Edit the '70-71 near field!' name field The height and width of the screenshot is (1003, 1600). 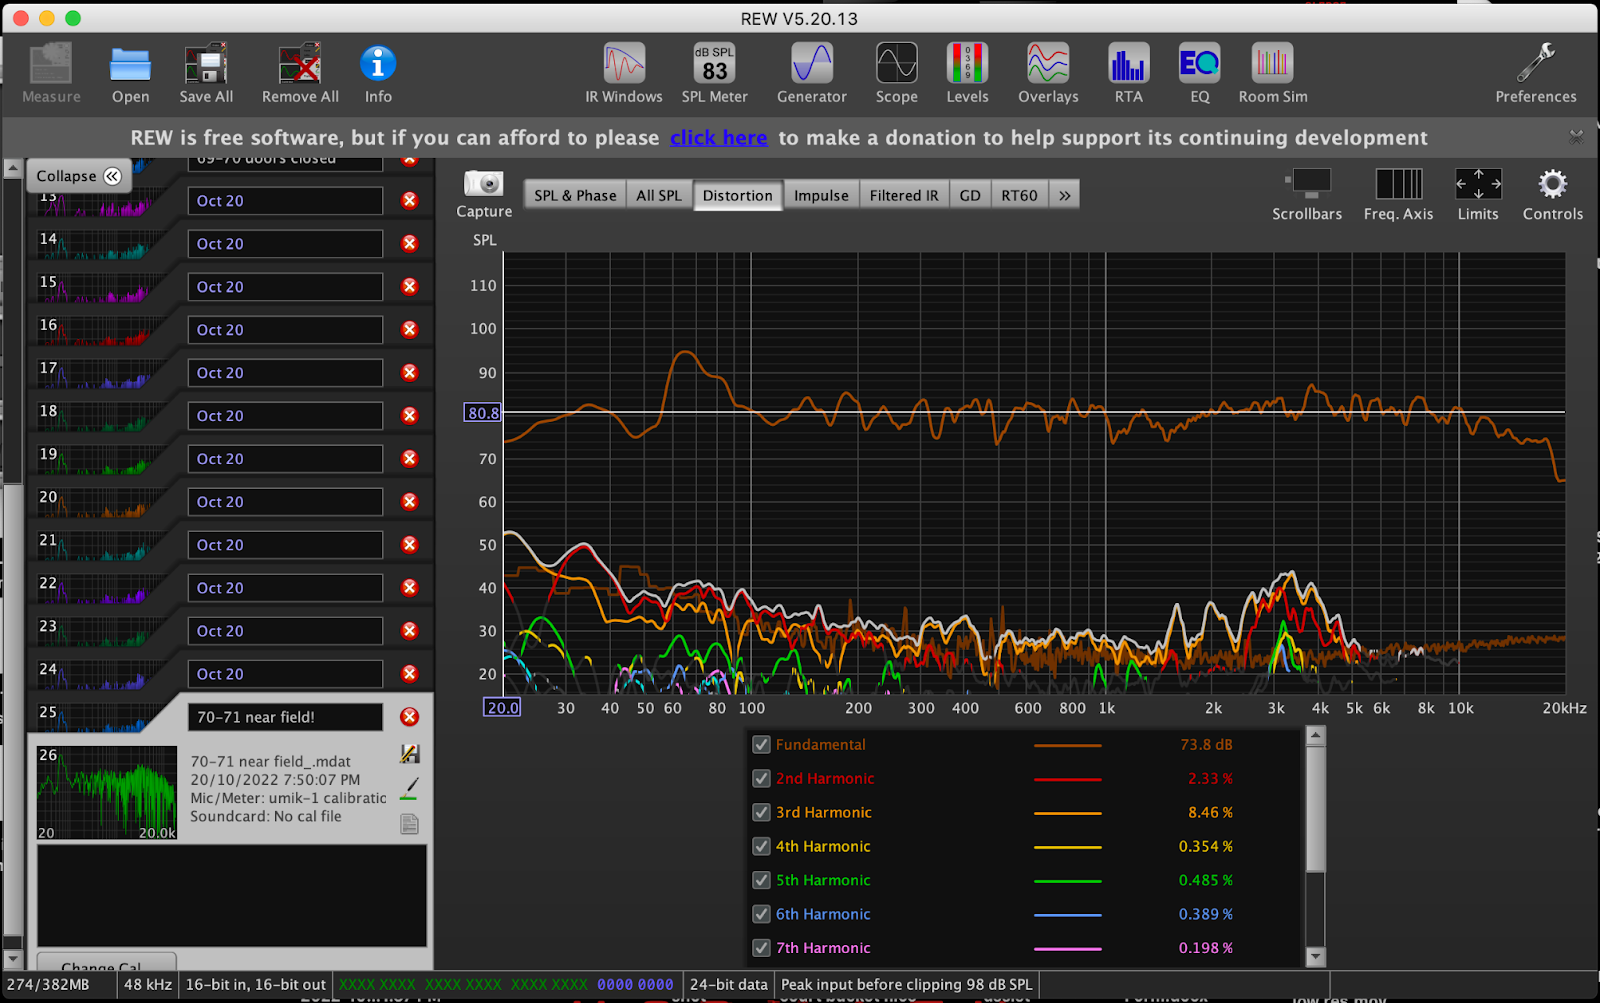[284, 717]
